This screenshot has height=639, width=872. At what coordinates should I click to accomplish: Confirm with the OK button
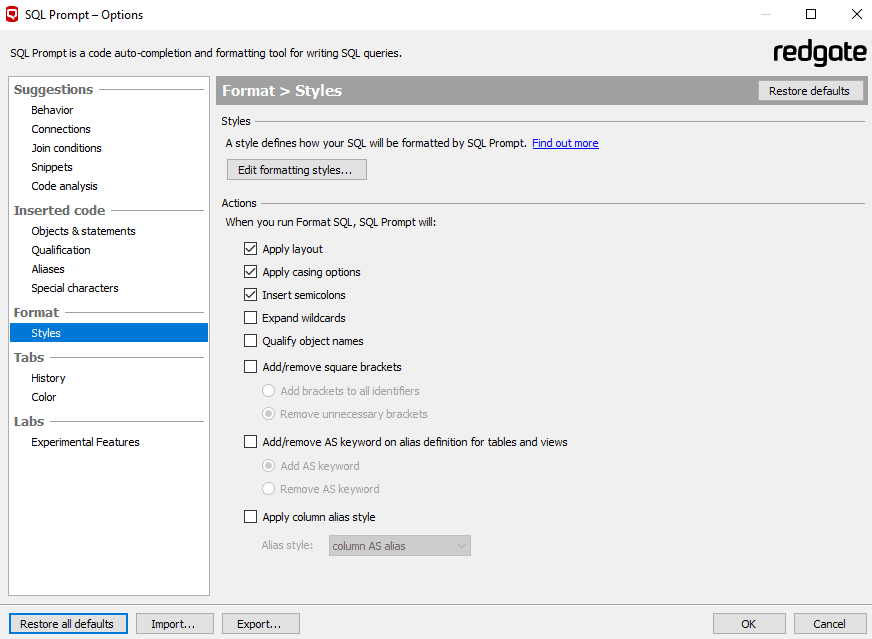click(x=749, y=623)
